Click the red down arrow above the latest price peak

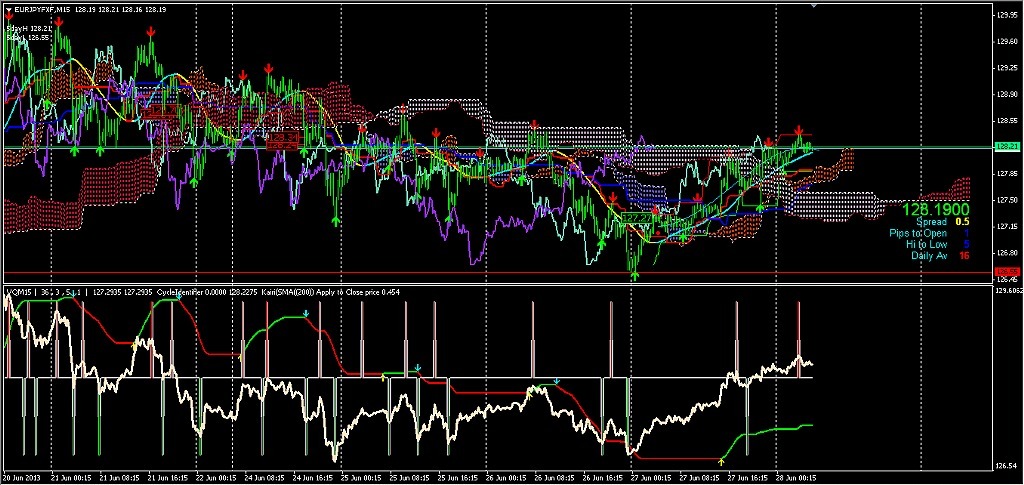[799, 132]
